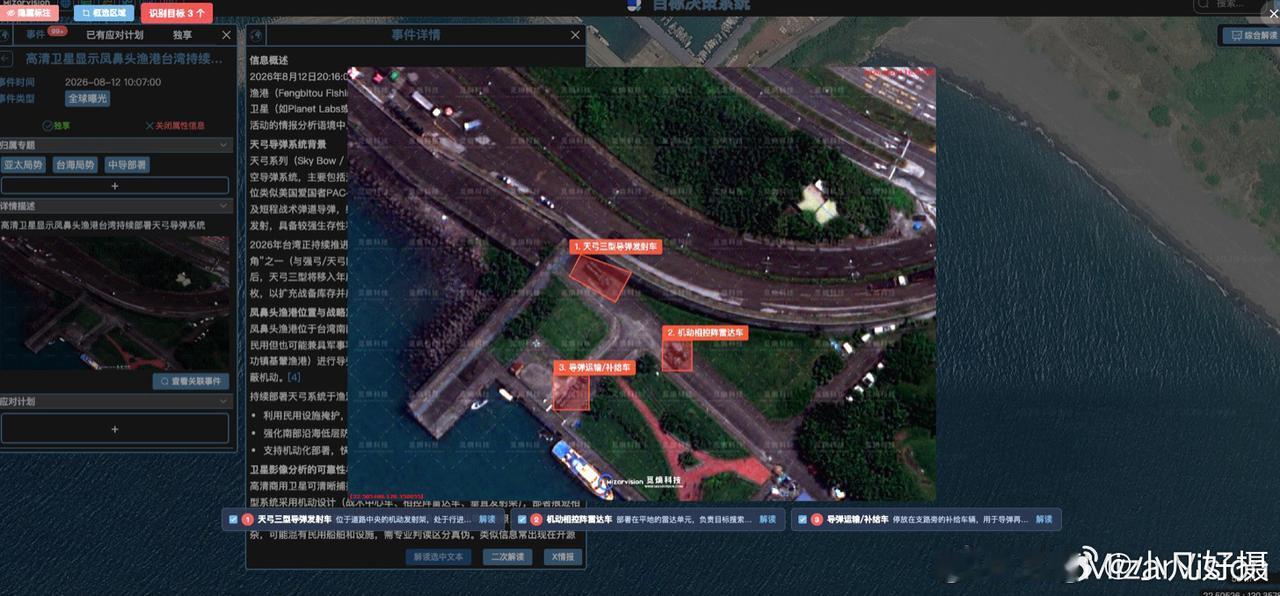Click the 天弓导弹系统背景 heading

[x=287, y=145]
